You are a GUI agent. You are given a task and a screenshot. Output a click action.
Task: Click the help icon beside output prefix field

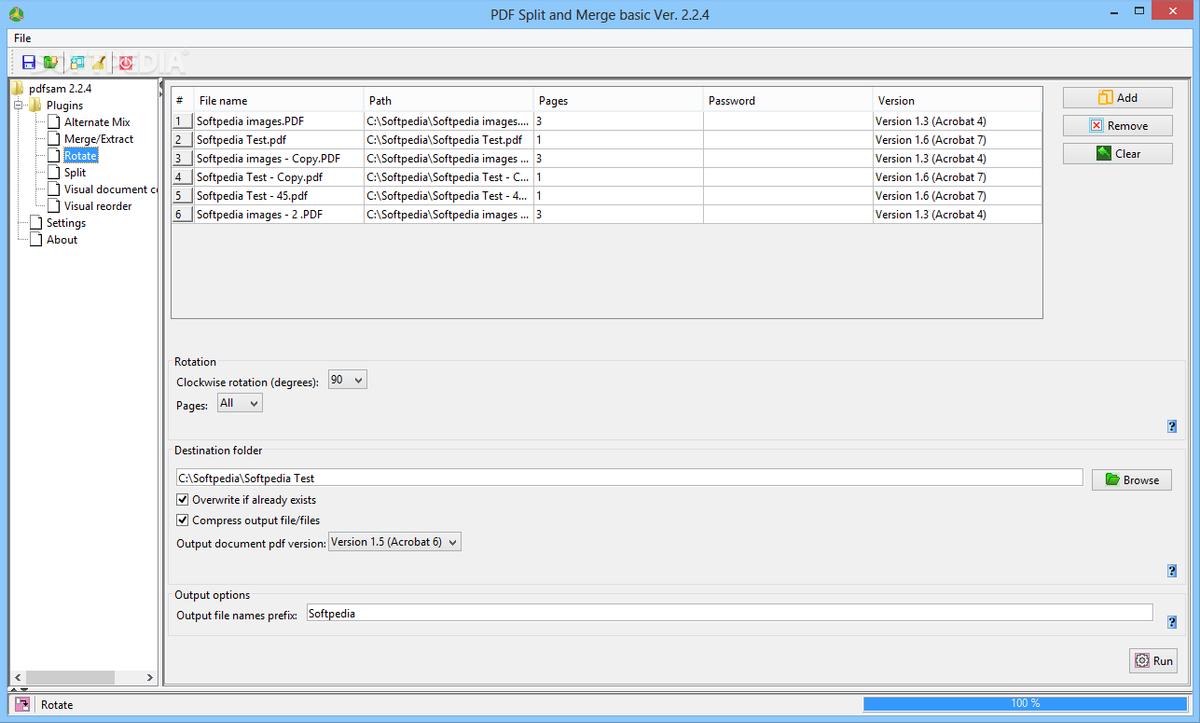pos(1172,622)
